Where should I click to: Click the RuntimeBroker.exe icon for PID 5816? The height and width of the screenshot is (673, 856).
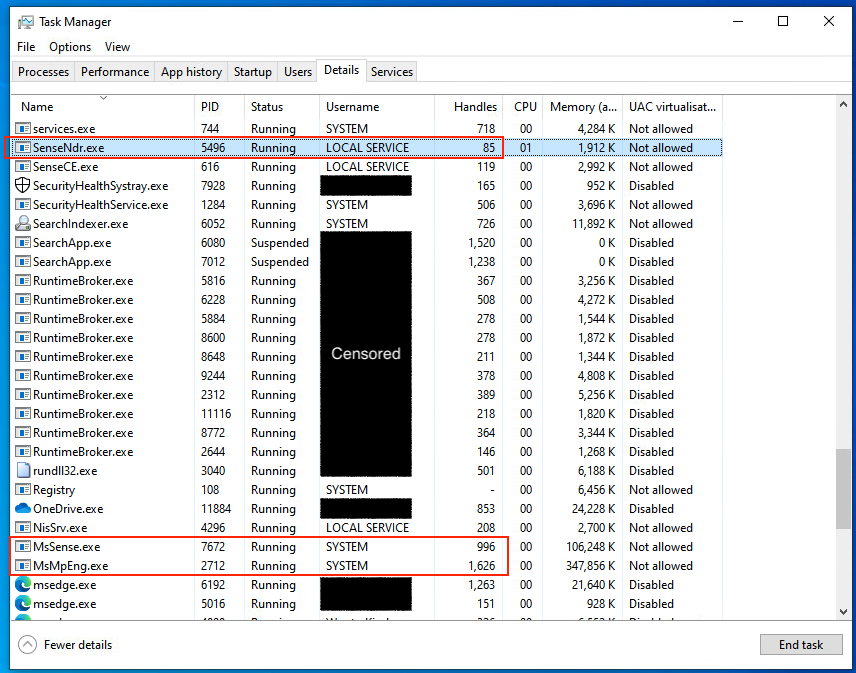23,281
